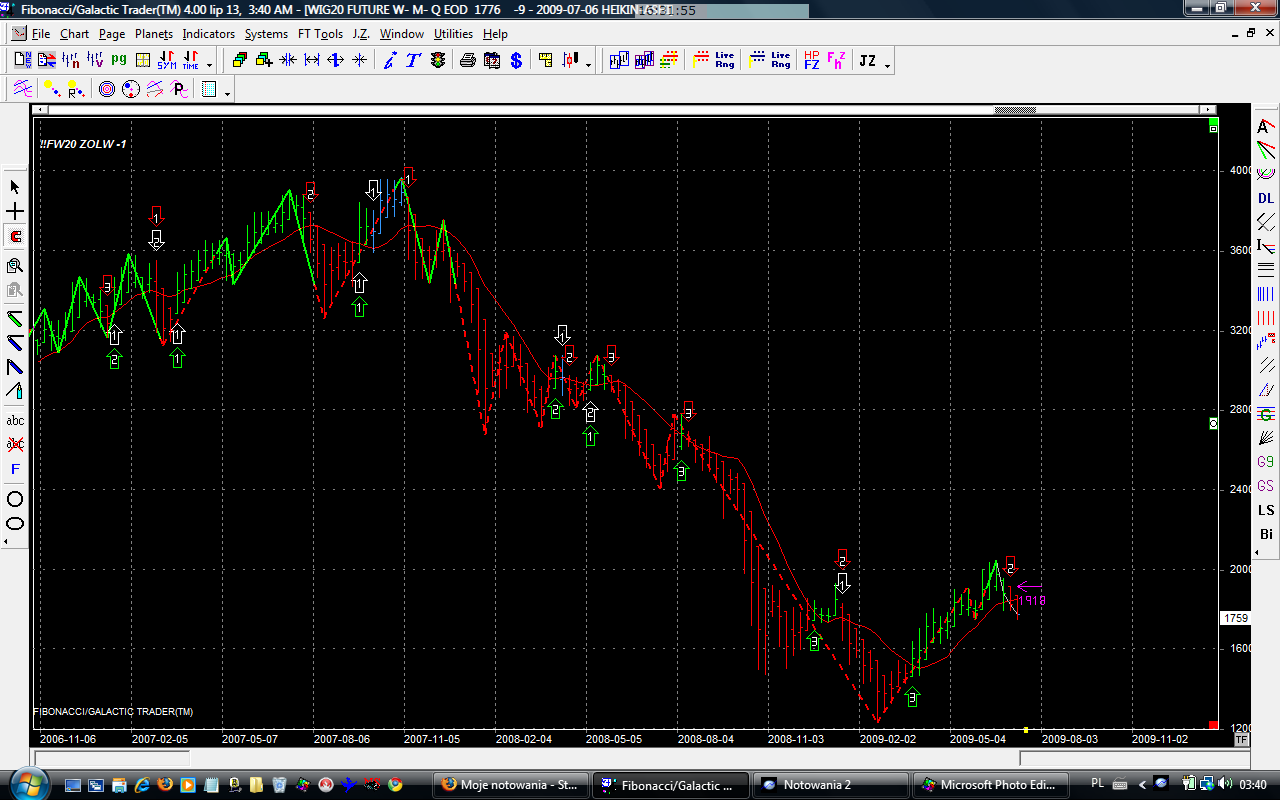Open the Indicators menu
Viewport: 1280px width, 800px height.
(208, 34)
